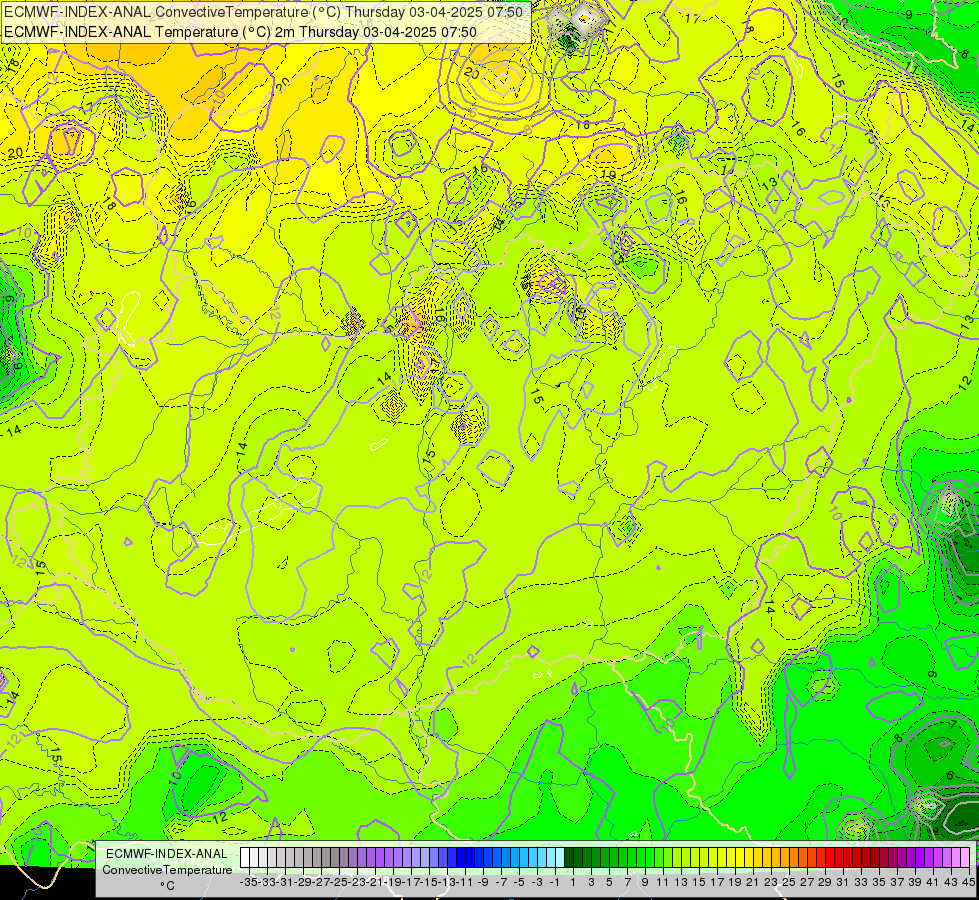Image resolution: width=979 pixels, height=900 pixels.
Task: Click the '°C' unit label in legend
Action: click(167, 885)
